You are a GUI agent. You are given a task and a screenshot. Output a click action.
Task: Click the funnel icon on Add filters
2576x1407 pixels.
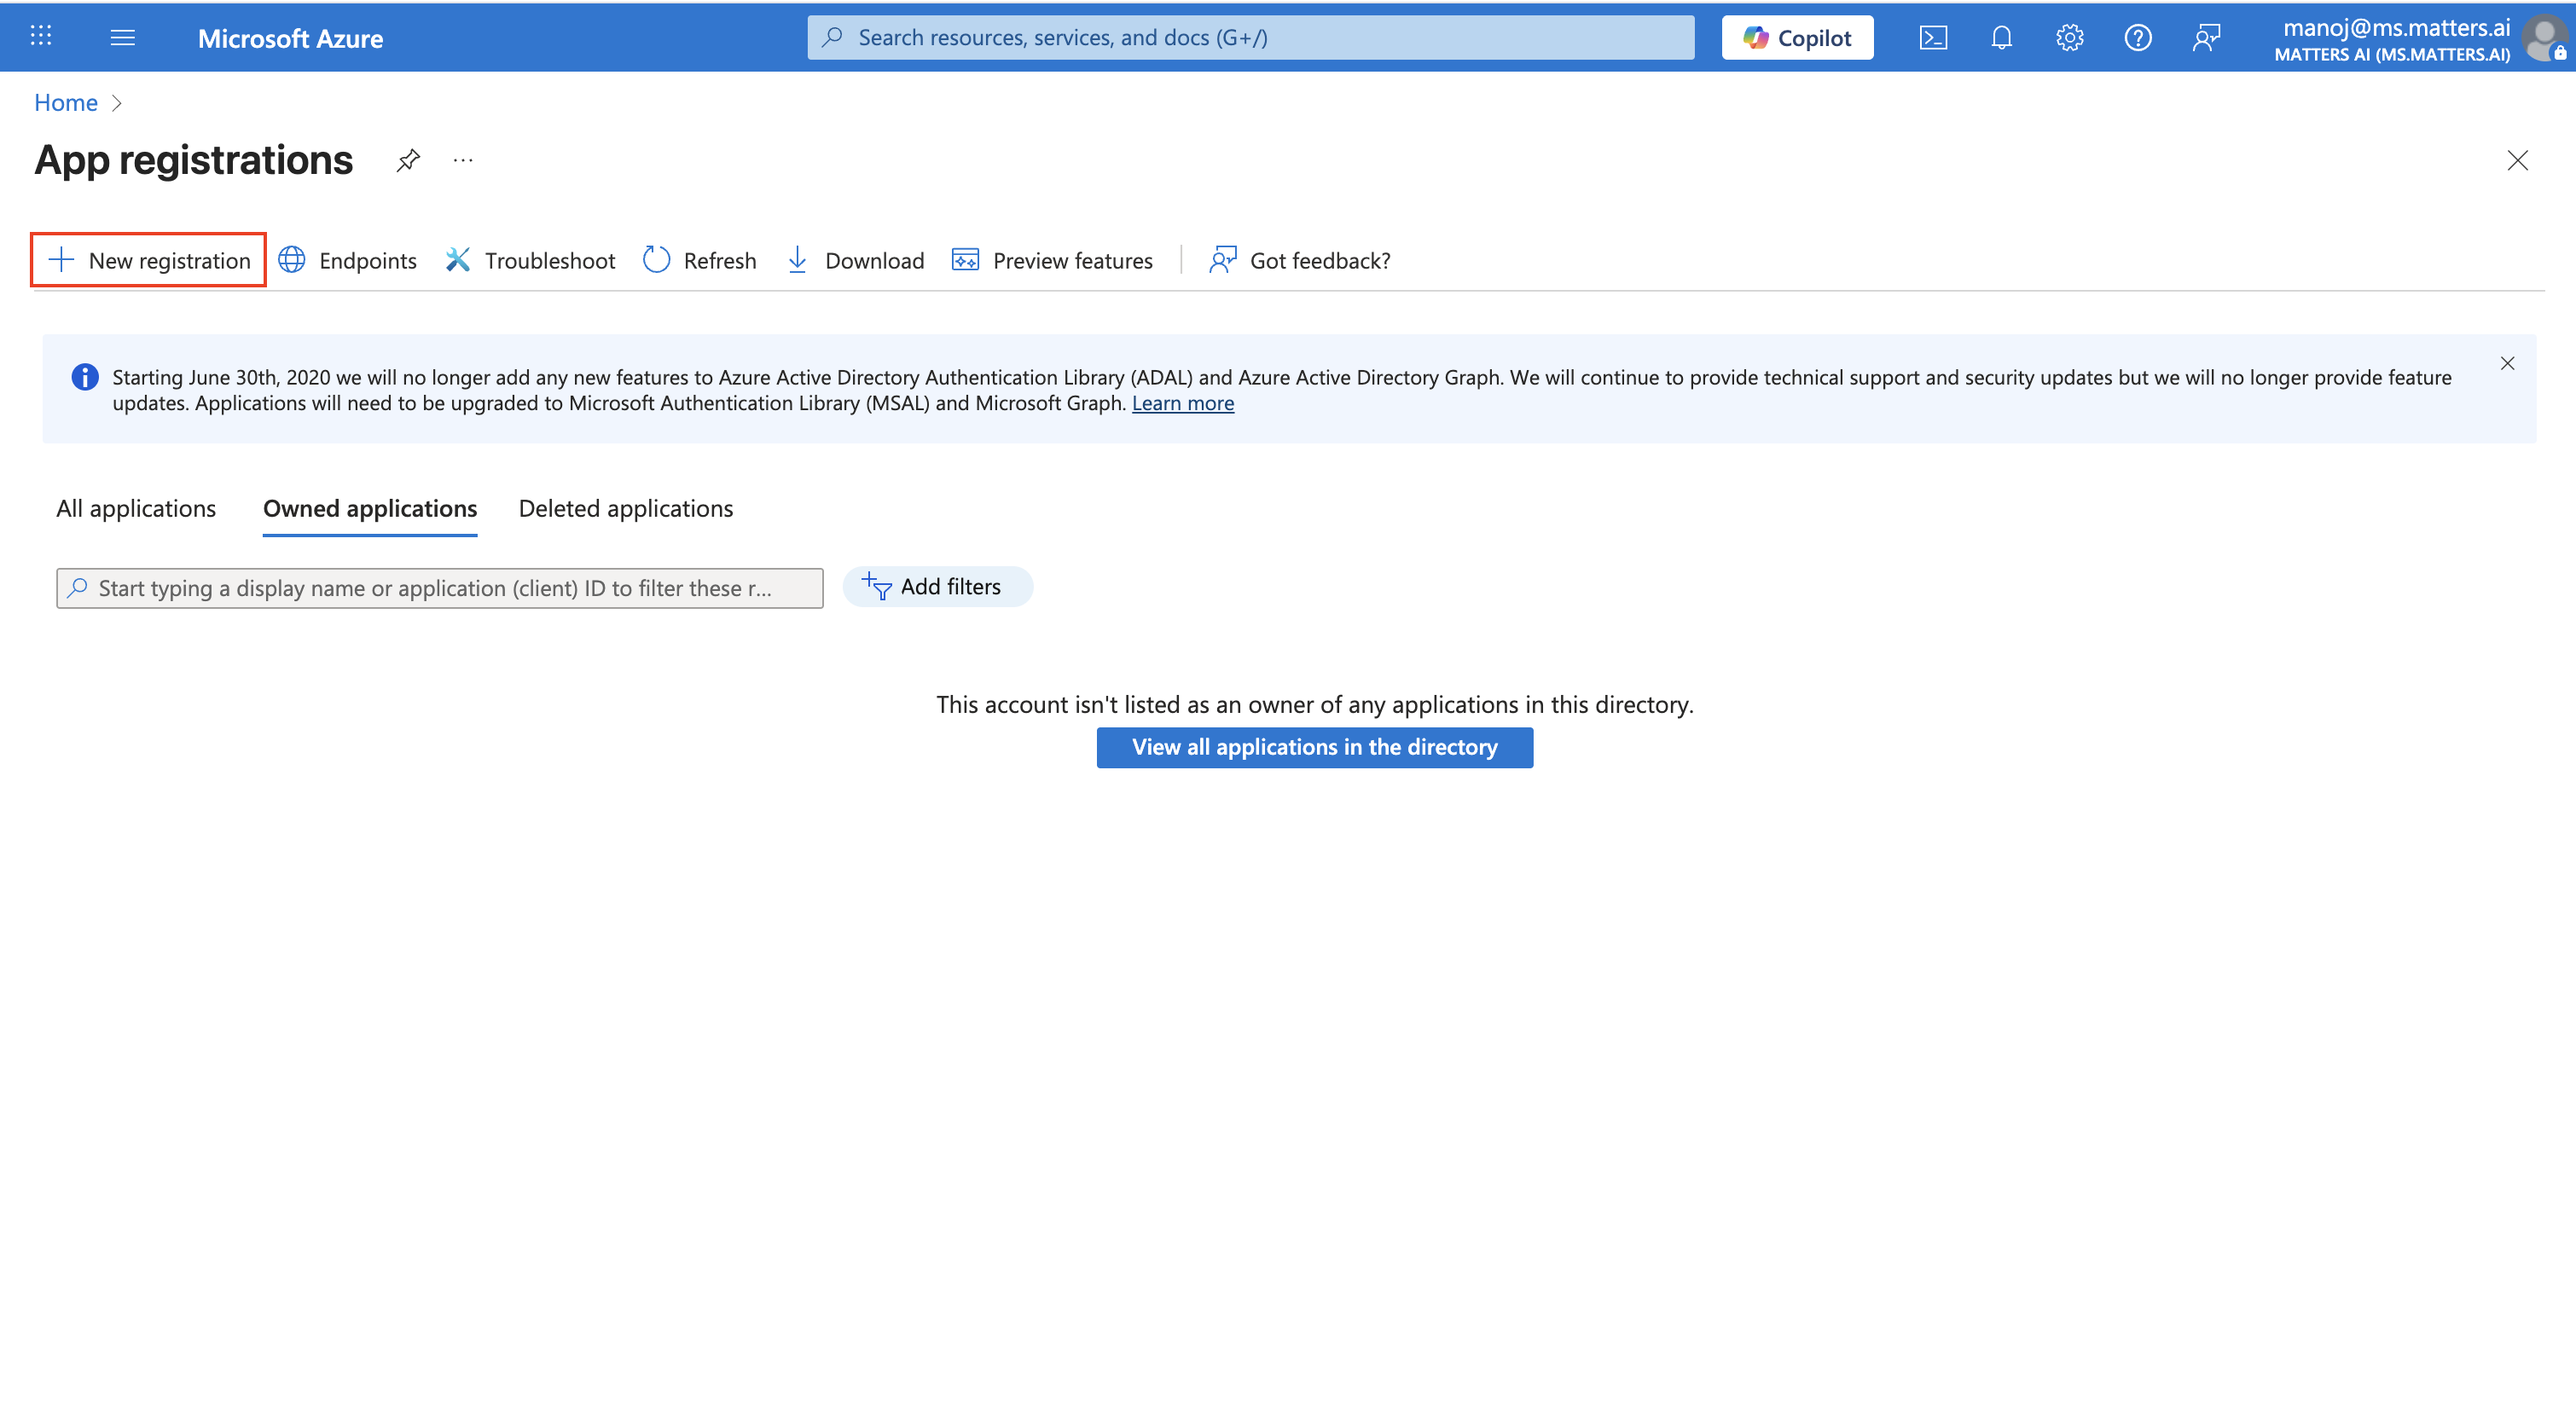click(x=877, y=587)
